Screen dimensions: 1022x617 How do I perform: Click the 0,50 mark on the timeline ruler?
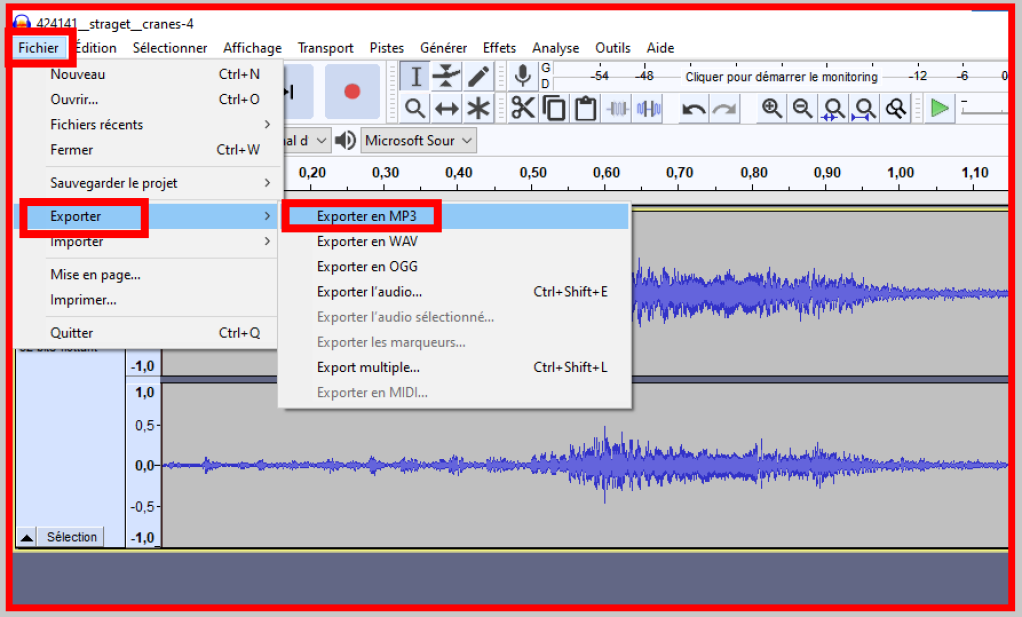pos(533,173)
